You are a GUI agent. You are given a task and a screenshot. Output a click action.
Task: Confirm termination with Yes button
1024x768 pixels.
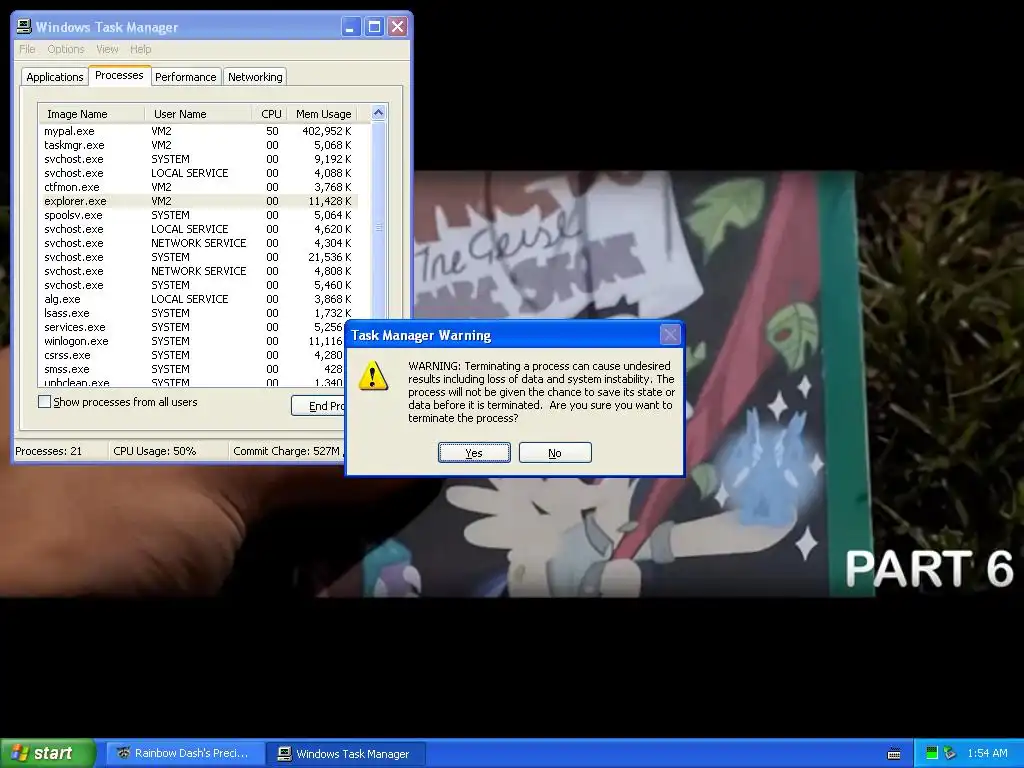pyautogui.click(x=474, y=453)
